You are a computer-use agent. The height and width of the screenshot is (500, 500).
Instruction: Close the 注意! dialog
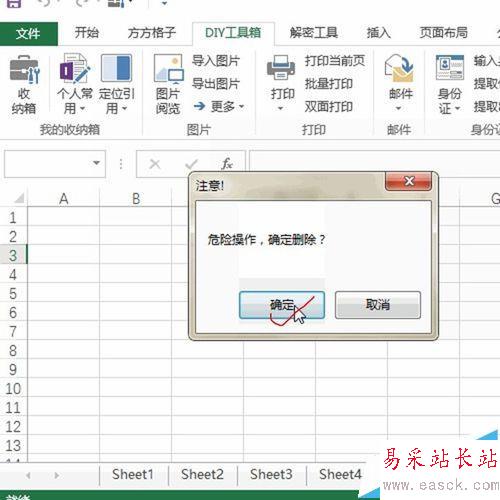(x=409, y=181)
